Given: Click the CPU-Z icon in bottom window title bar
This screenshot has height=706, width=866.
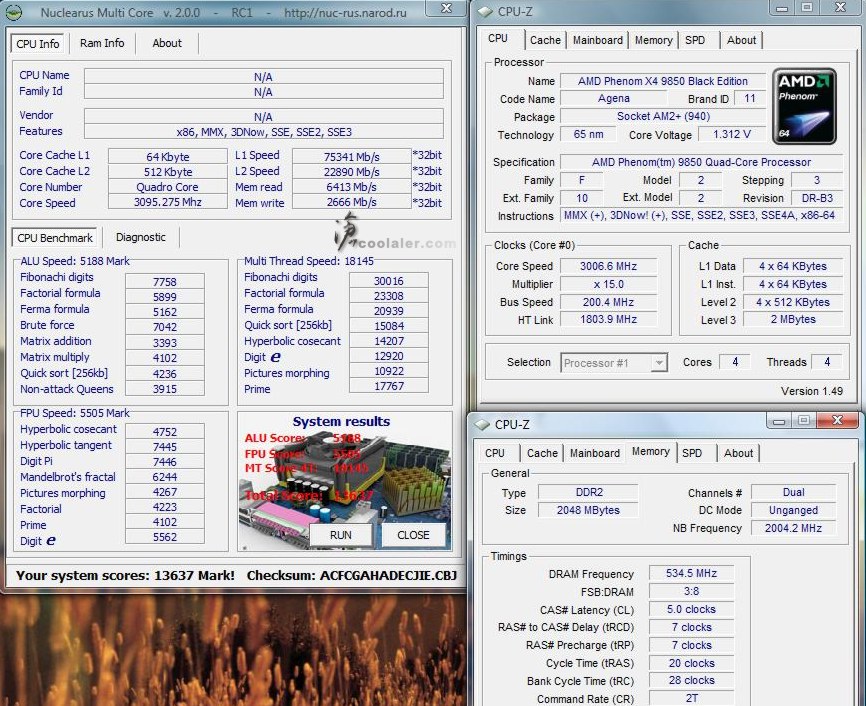Looking at the screenshot, I should 482,424.
